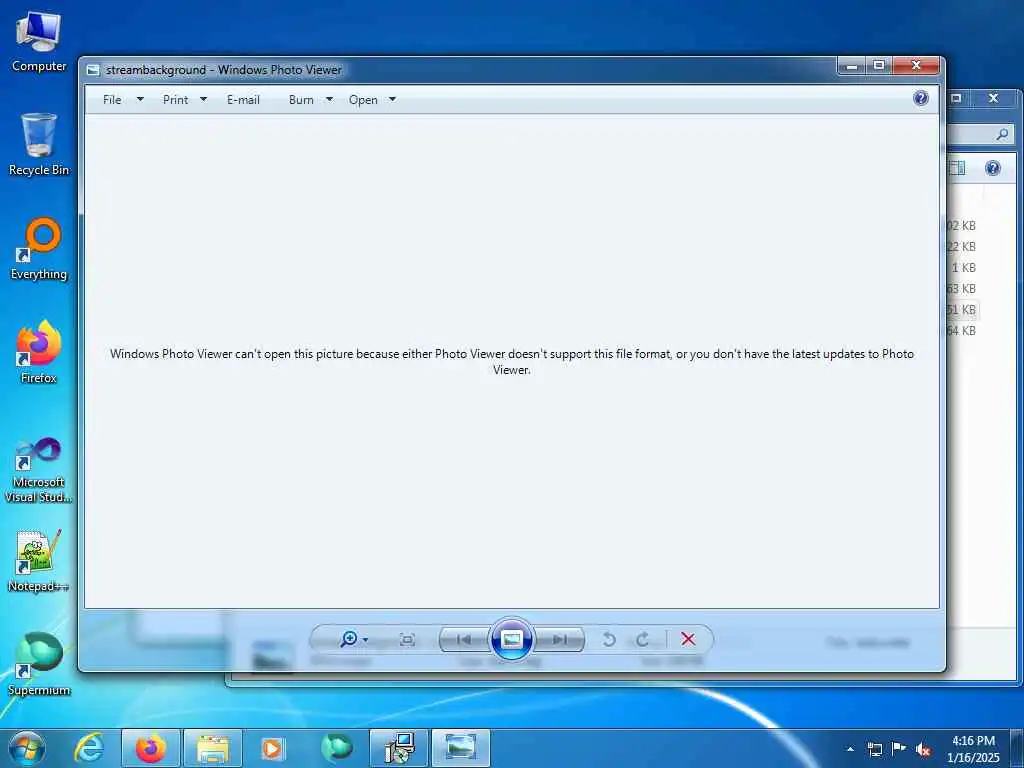Click the Photo Viewer help icon
Screen dimensions: 1024x768
(x=921, y=98)
